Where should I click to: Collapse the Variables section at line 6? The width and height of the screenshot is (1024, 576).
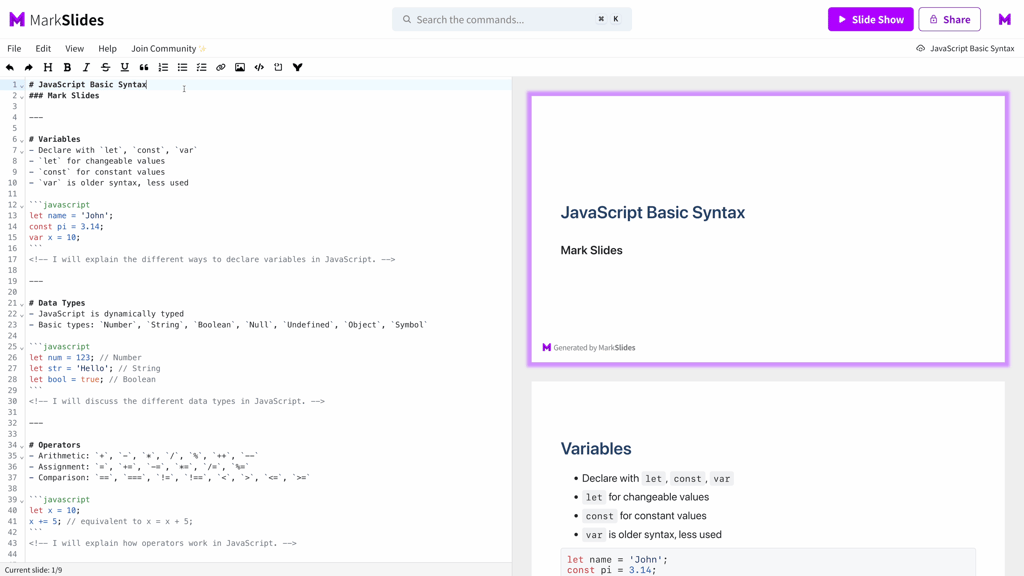(21, 139)
